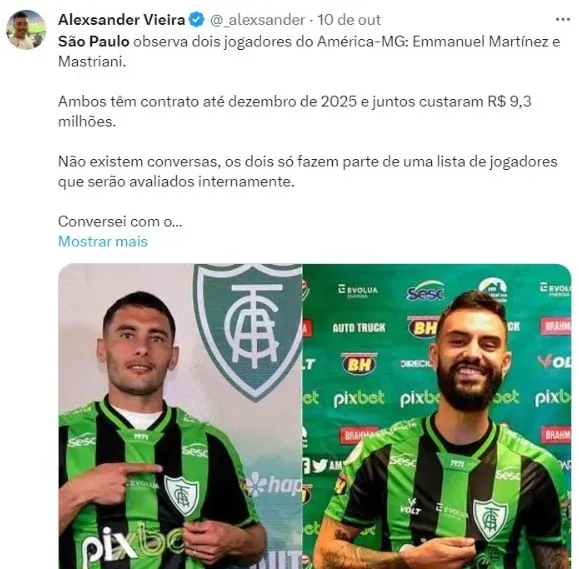Click the display name Alexsander Vieira
This screenshot has height=569, width=579.
[x=121, y=20]
